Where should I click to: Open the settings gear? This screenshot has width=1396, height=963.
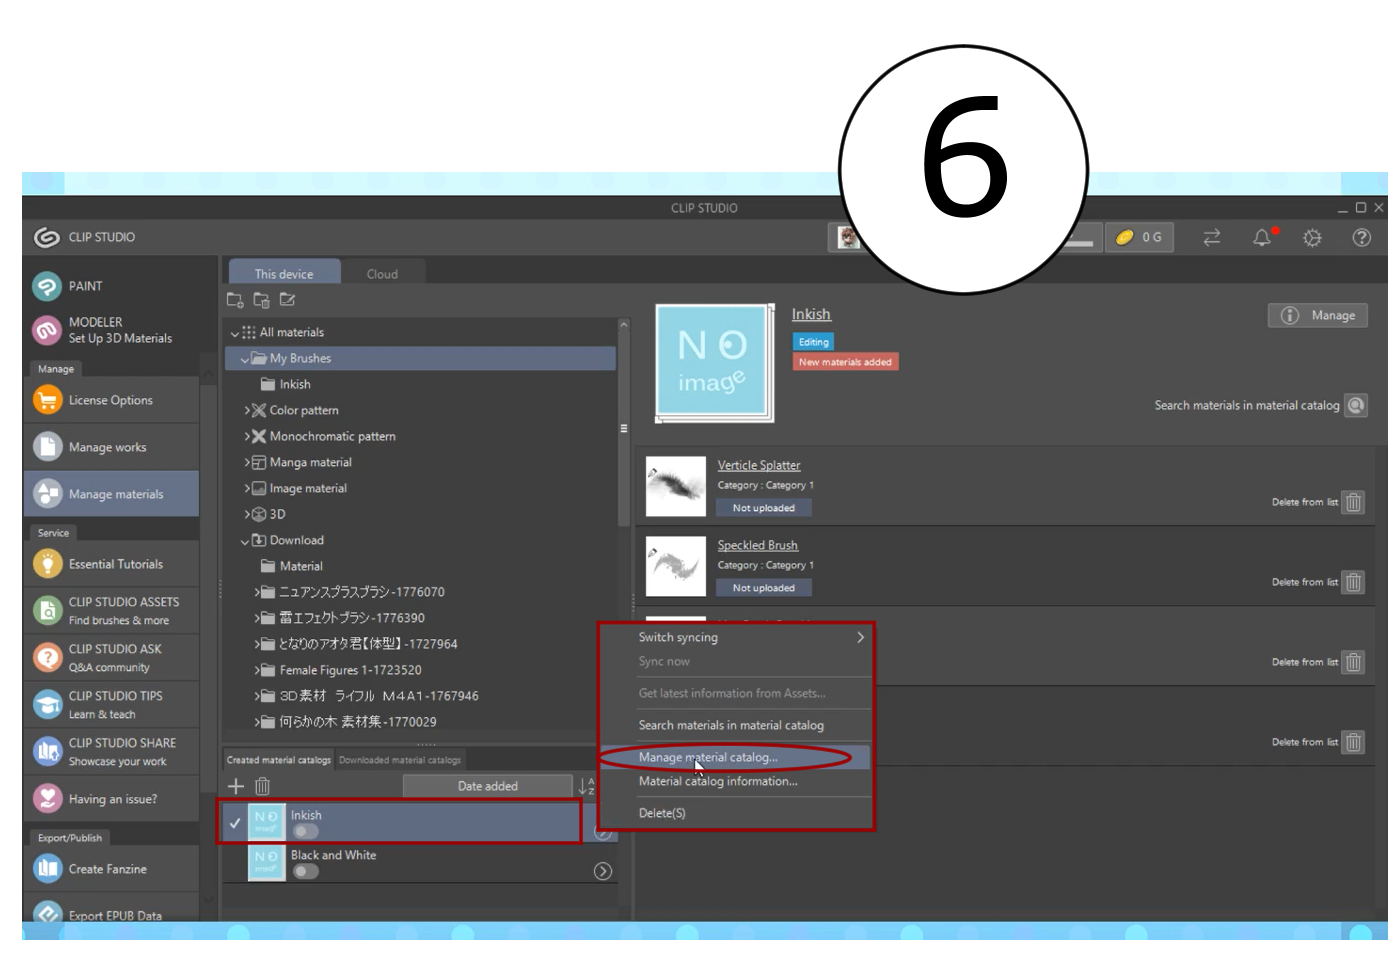(1312, 237)
